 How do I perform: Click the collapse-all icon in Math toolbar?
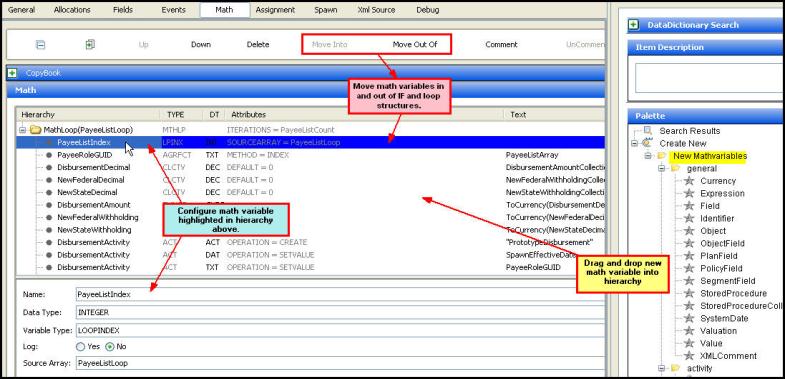tap(41, 45)
